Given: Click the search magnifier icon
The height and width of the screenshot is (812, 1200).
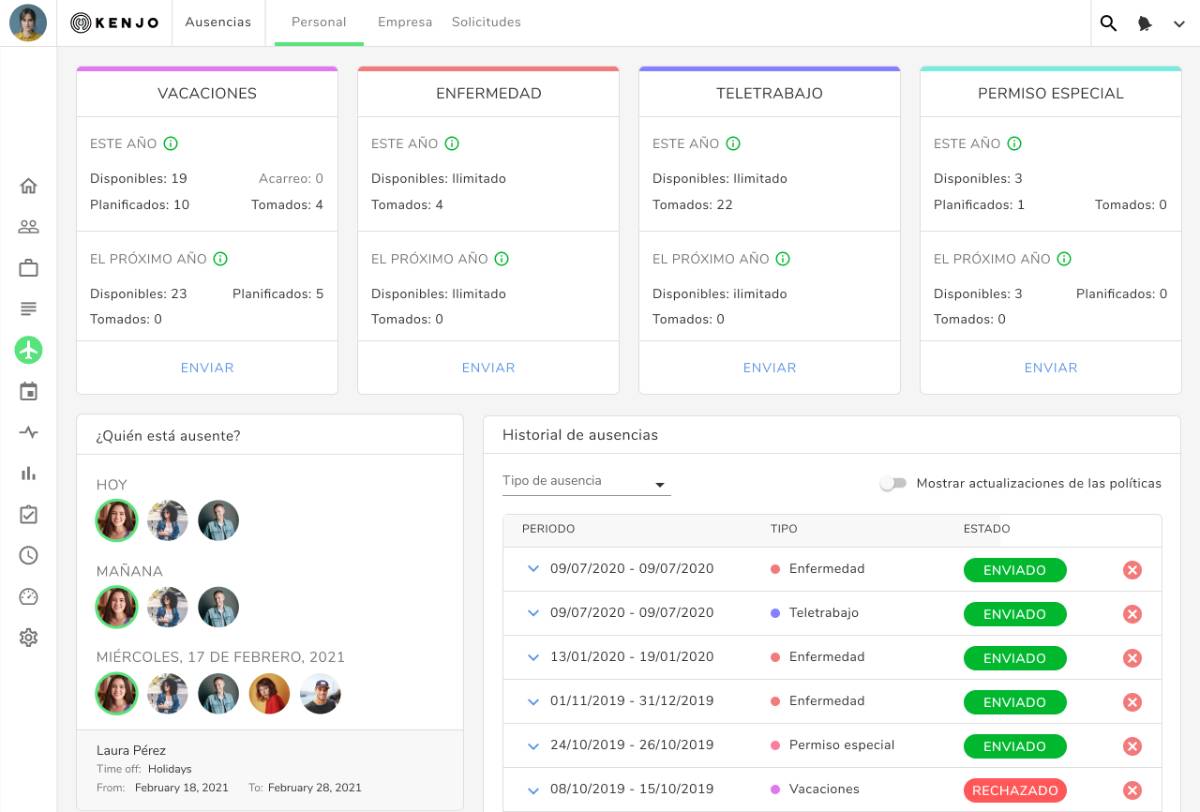Looking at the screenshot, I should 1108,23.
